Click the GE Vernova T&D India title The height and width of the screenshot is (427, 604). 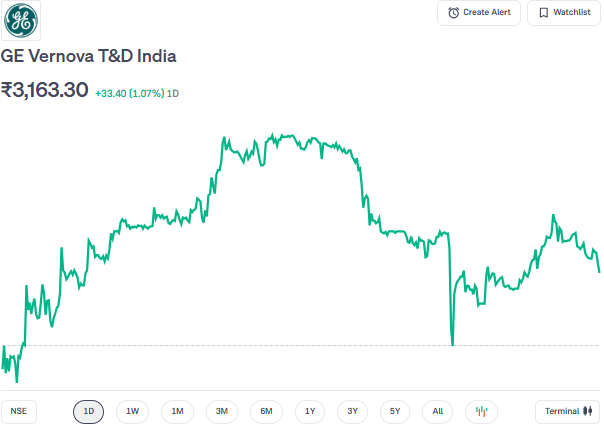89,57
